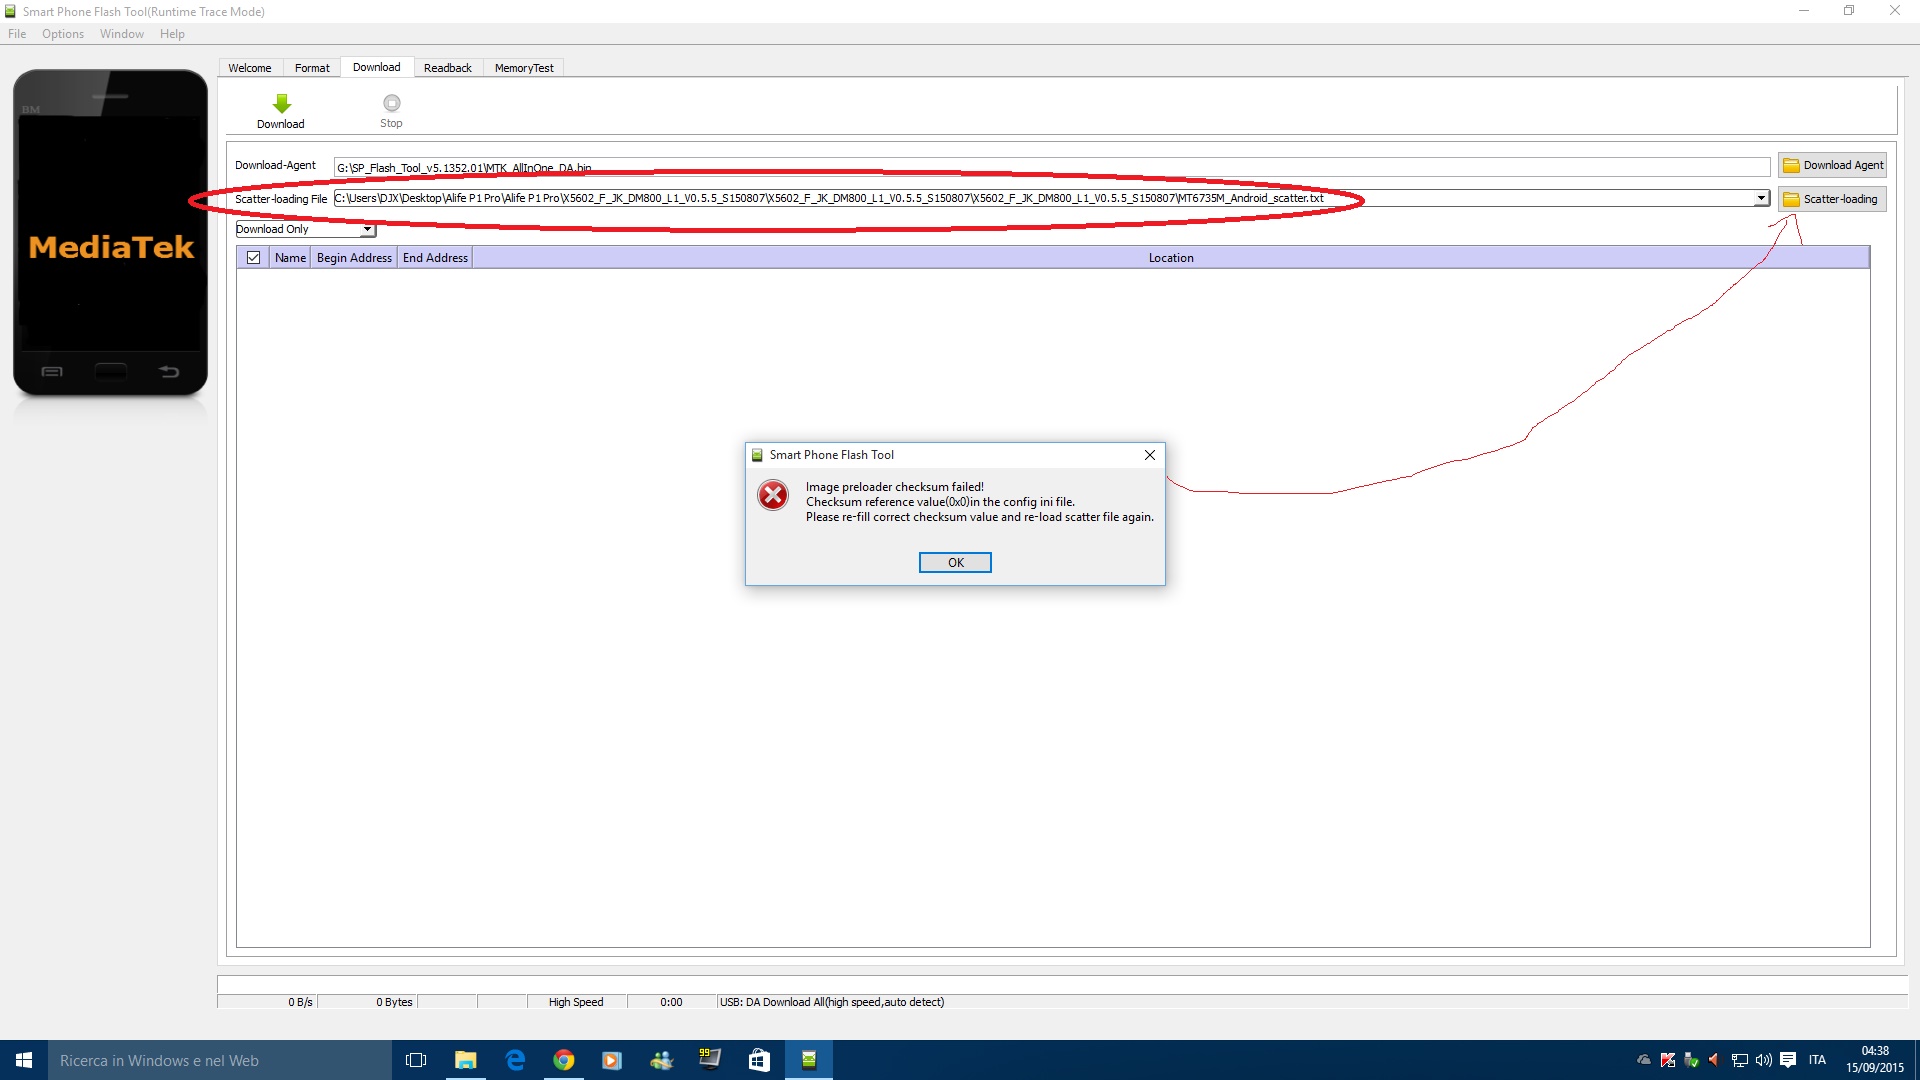Click the Name column header
The width and height of the screenshot is (1920, 1080).
tap(290, 258)
